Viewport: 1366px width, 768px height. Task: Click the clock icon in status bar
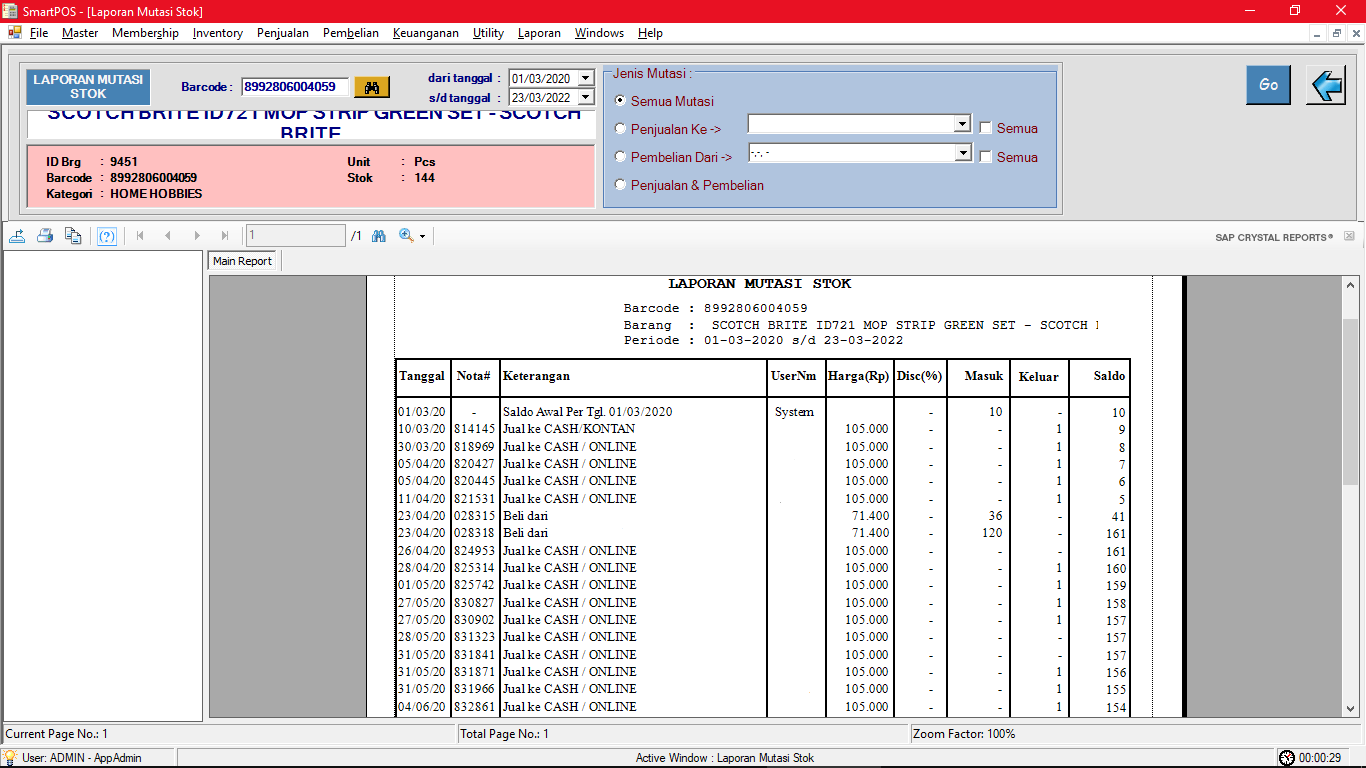[x=1286, y=758]
